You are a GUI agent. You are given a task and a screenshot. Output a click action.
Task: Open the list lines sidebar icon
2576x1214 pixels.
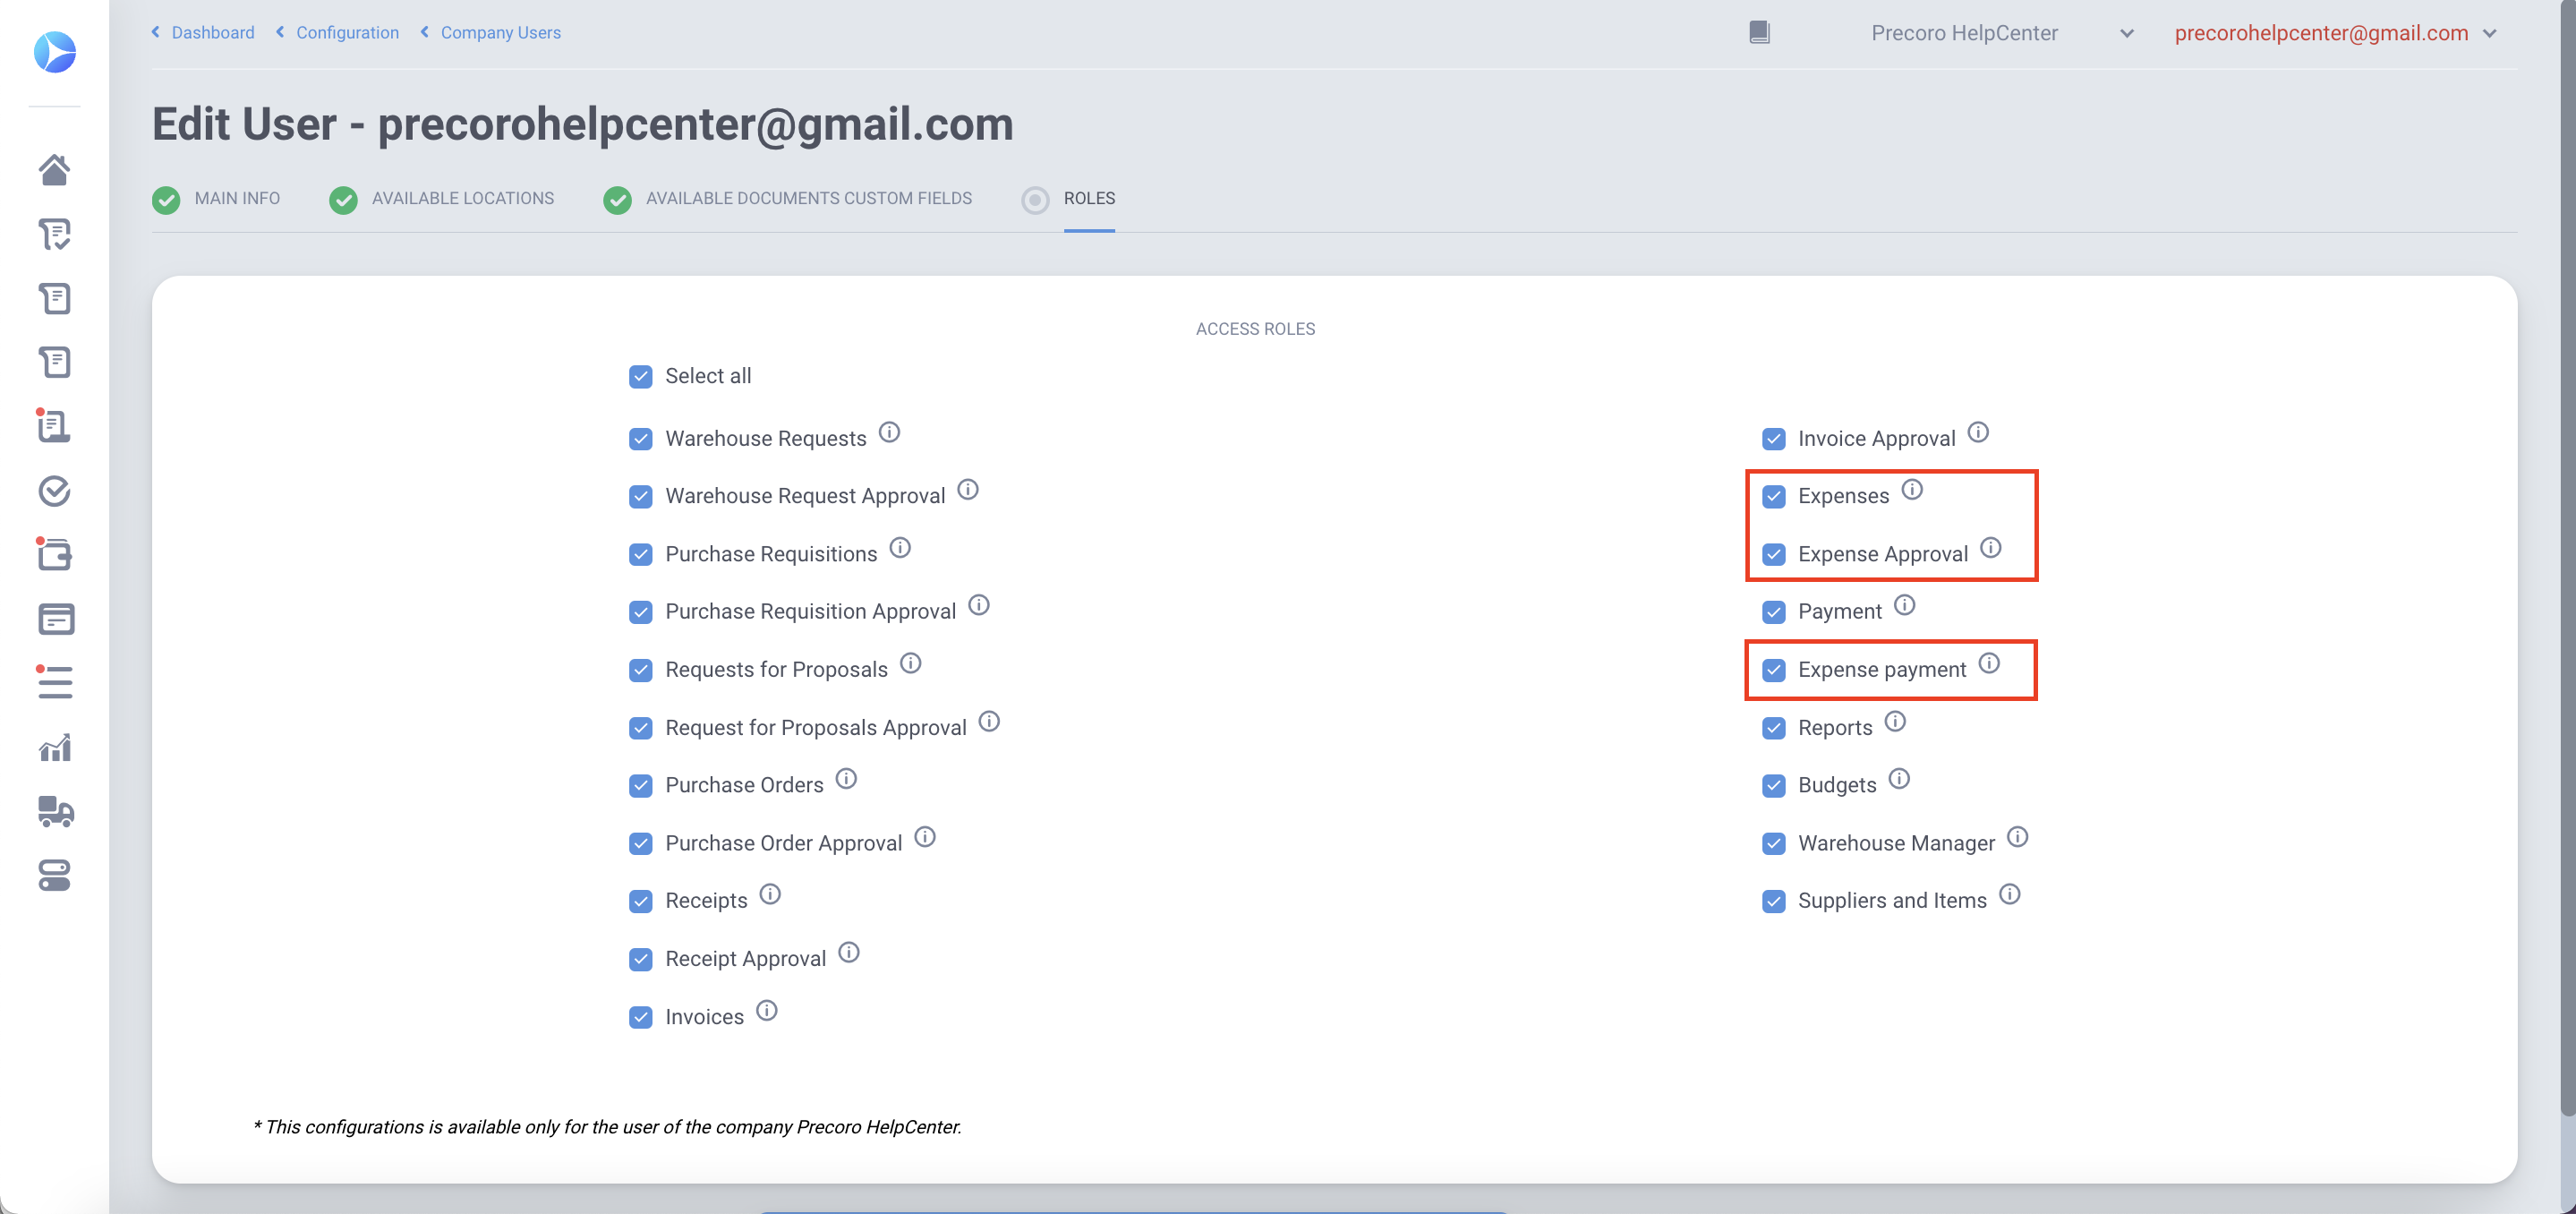pyautogui.click(x=54, y=682)
